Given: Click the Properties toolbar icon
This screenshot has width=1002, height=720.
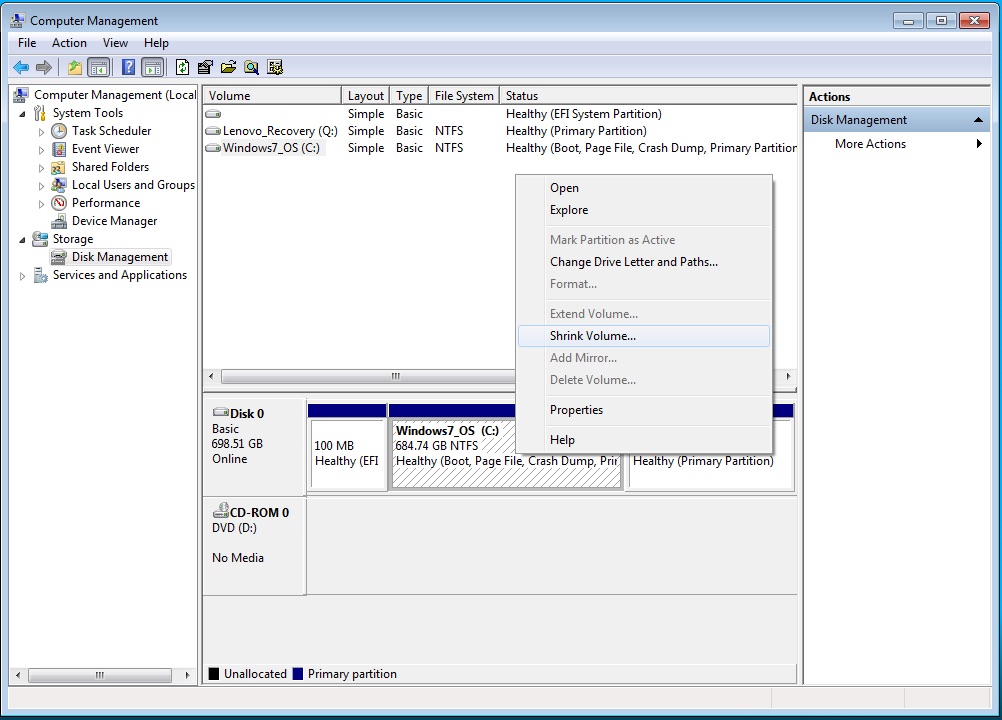Looking at the screenshot, I should (205, 67).
